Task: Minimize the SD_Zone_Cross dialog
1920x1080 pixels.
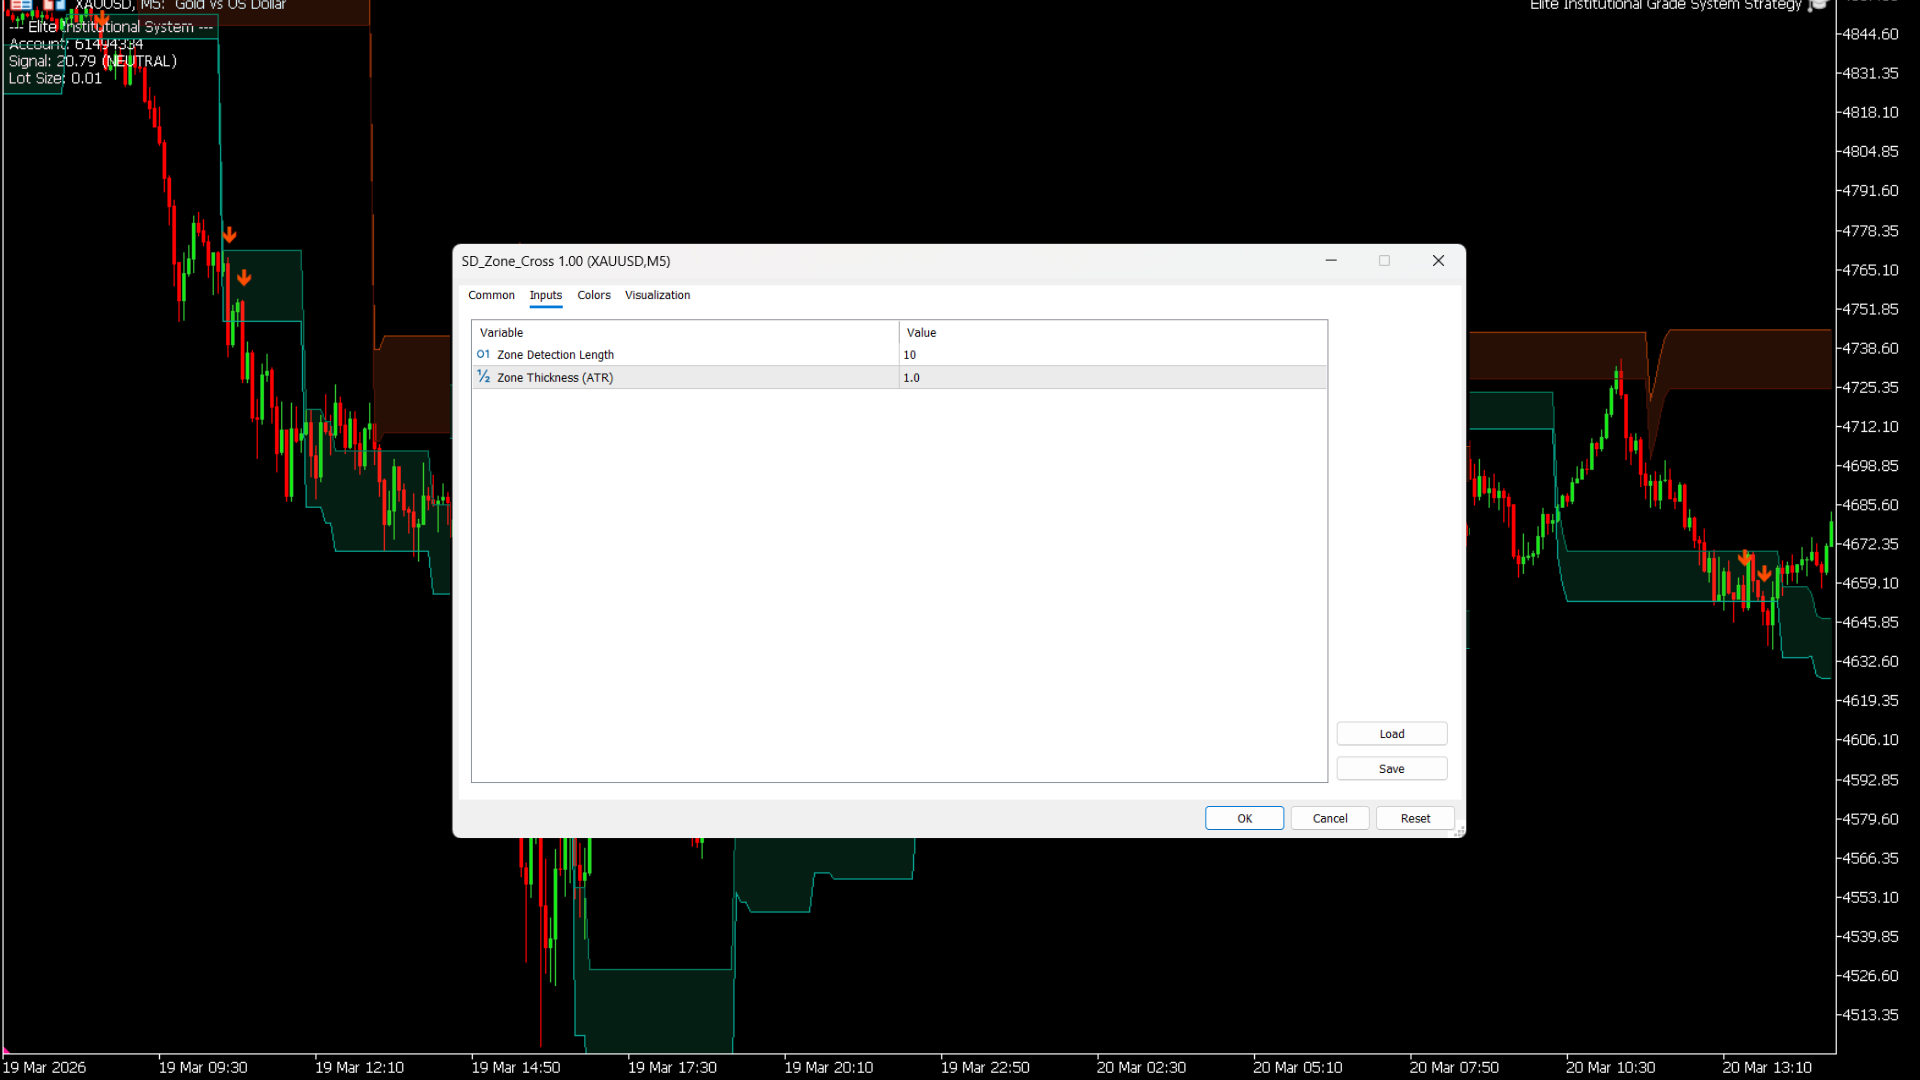Action: tap(1331, 261)
